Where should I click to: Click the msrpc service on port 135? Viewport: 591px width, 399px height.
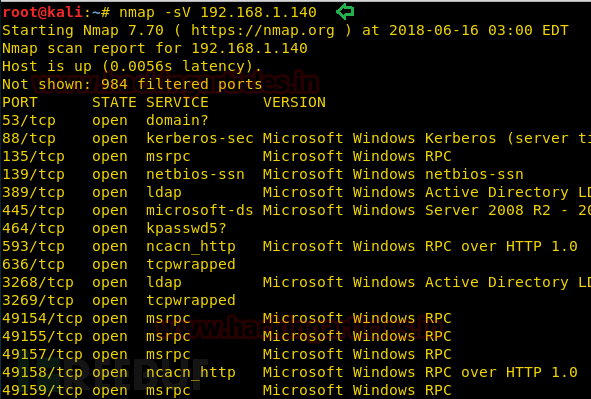tap(168, 157)
